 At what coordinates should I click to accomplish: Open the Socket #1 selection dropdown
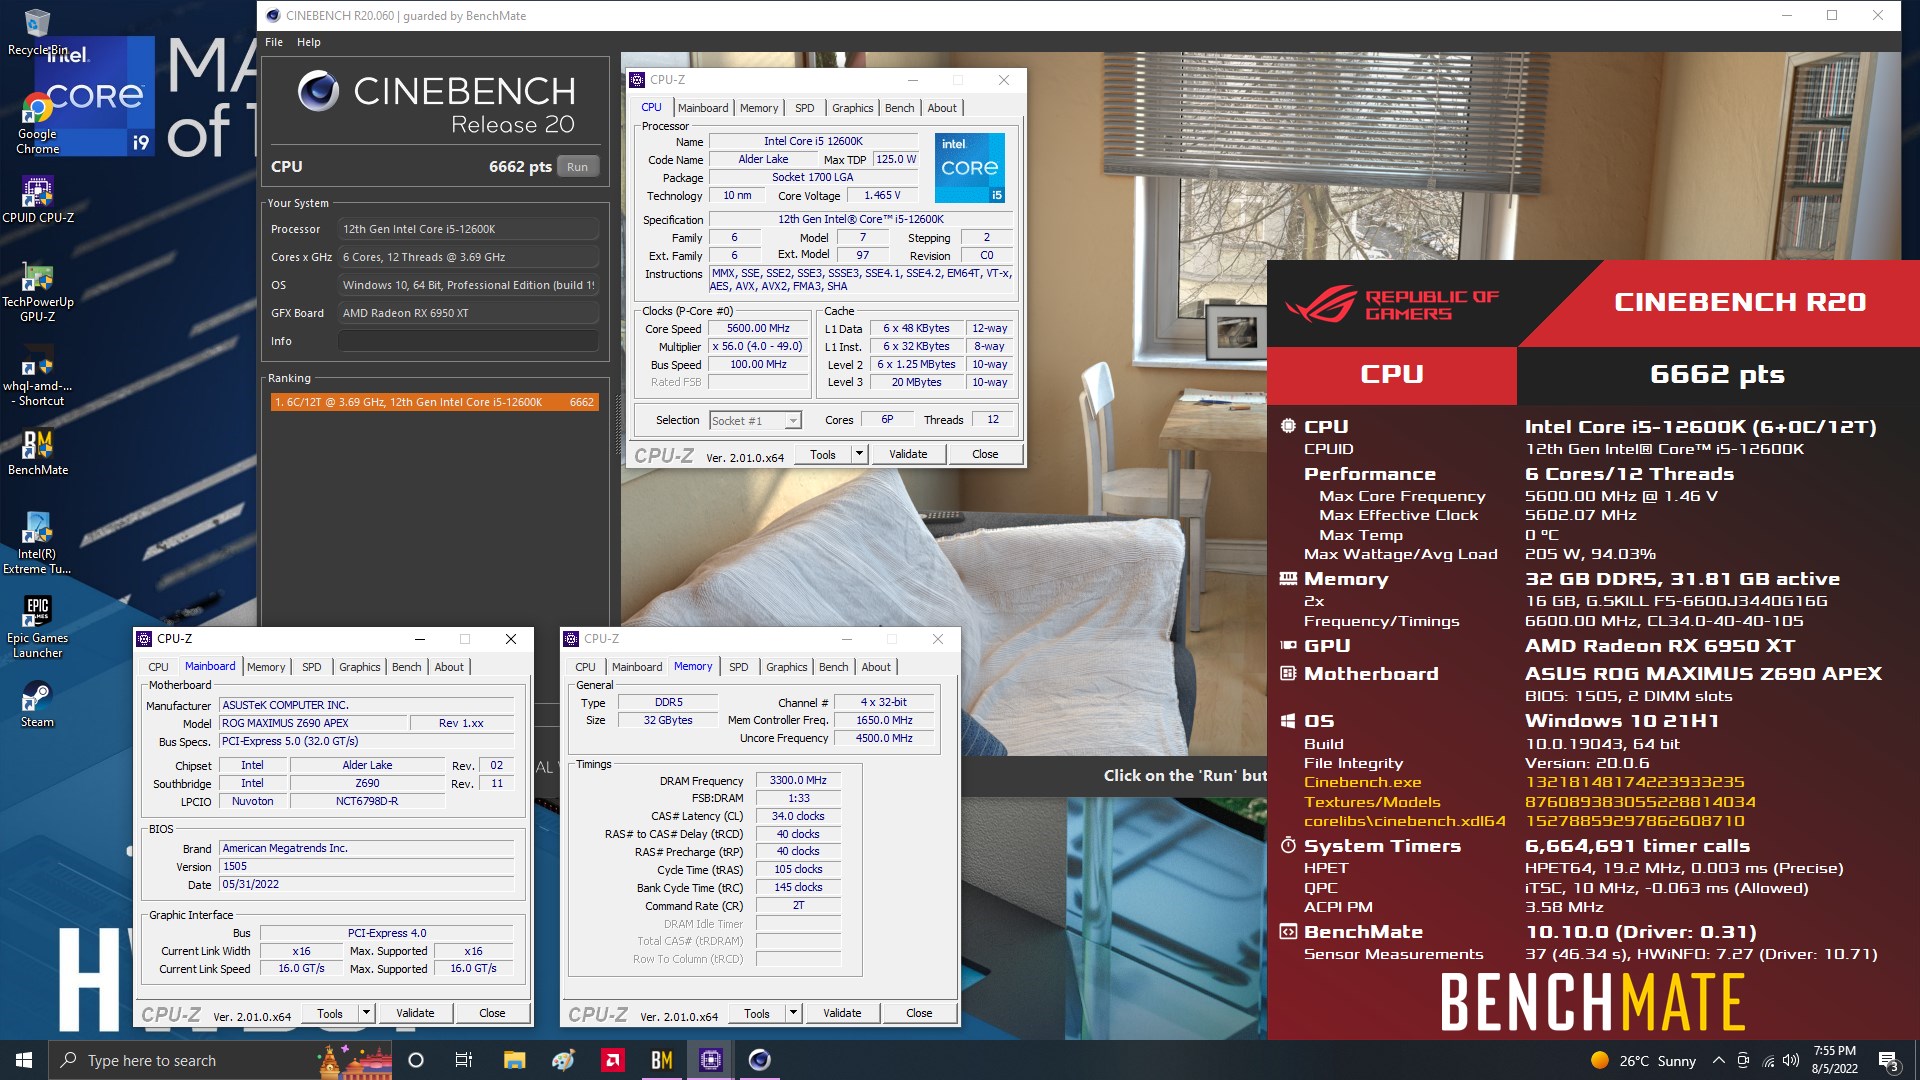click(x=755, y=421)
